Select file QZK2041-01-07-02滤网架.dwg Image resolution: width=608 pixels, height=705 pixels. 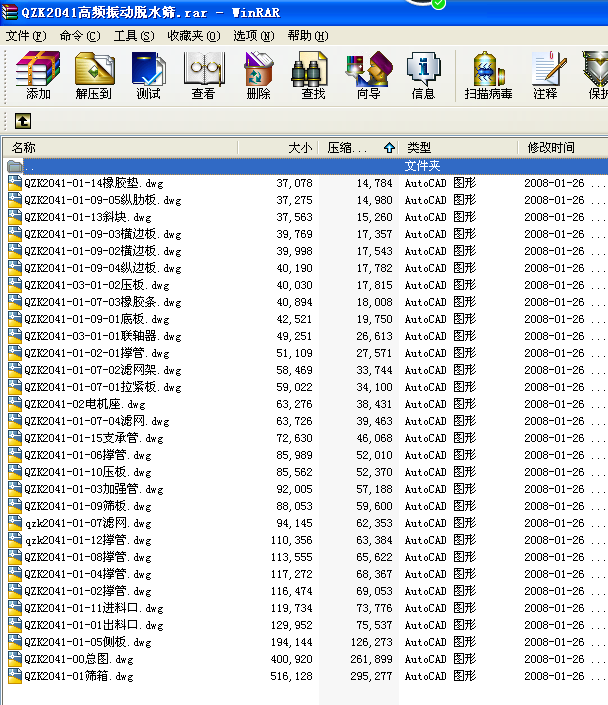pyautogui.click(x=103, y=370)
